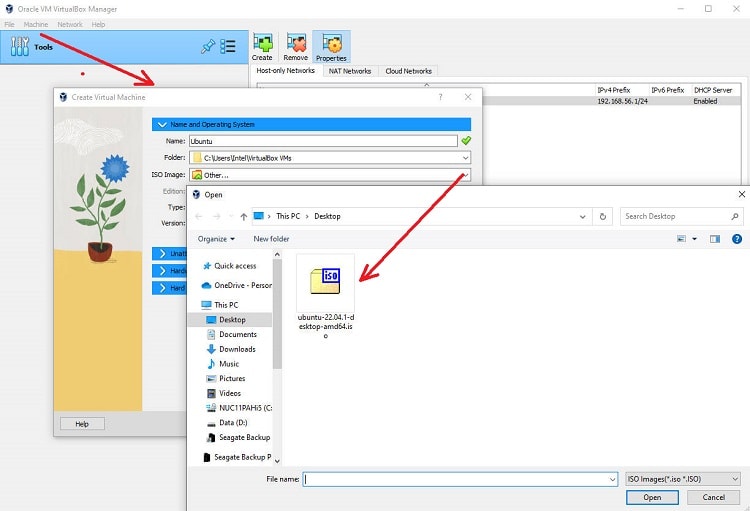
Task: Click New folder in Open dialog
Action: (x=271, y=239)
